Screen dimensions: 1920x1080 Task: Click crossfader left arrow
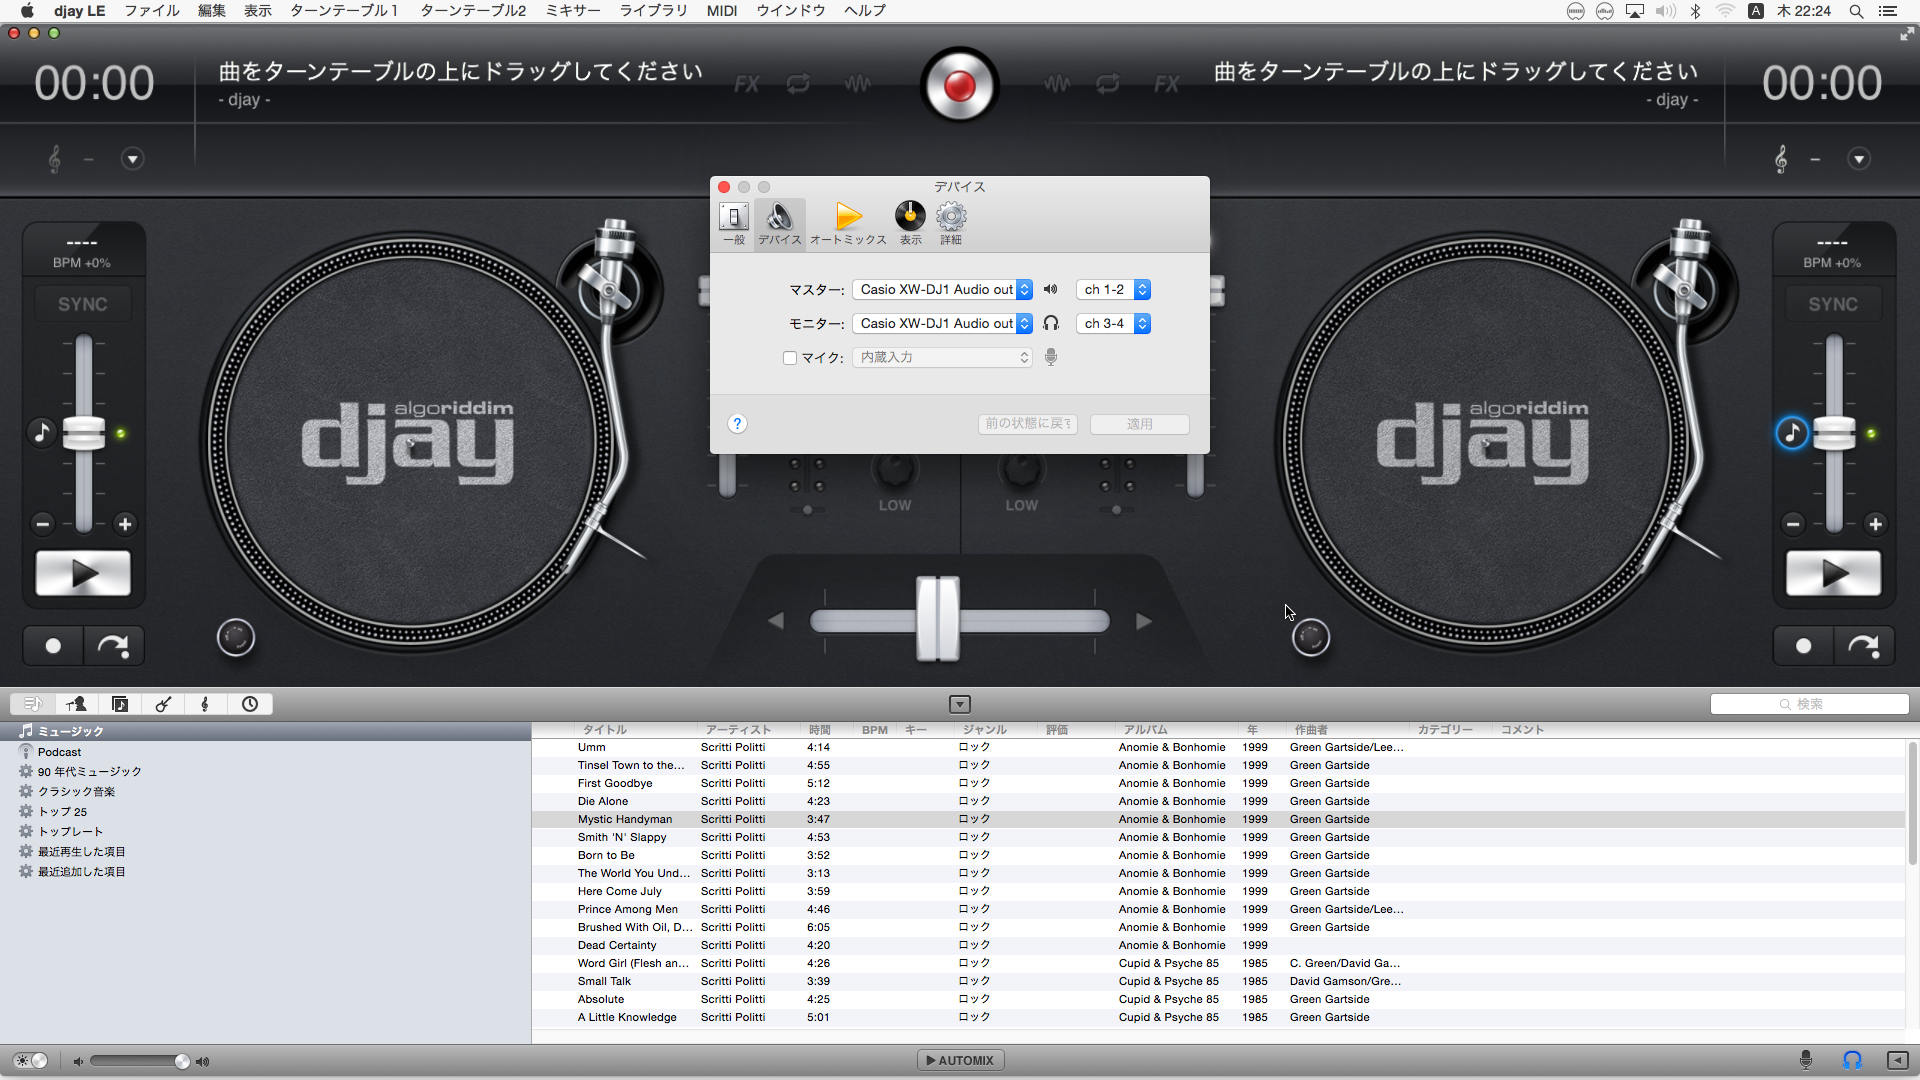point(776,621)
